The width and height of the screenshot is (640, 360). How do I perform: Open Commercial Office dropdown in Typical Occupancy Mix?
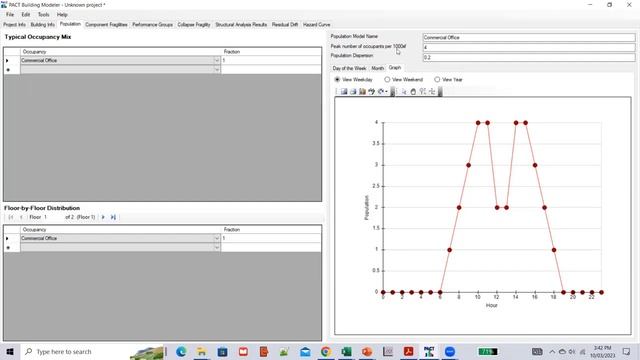point(217,60)
